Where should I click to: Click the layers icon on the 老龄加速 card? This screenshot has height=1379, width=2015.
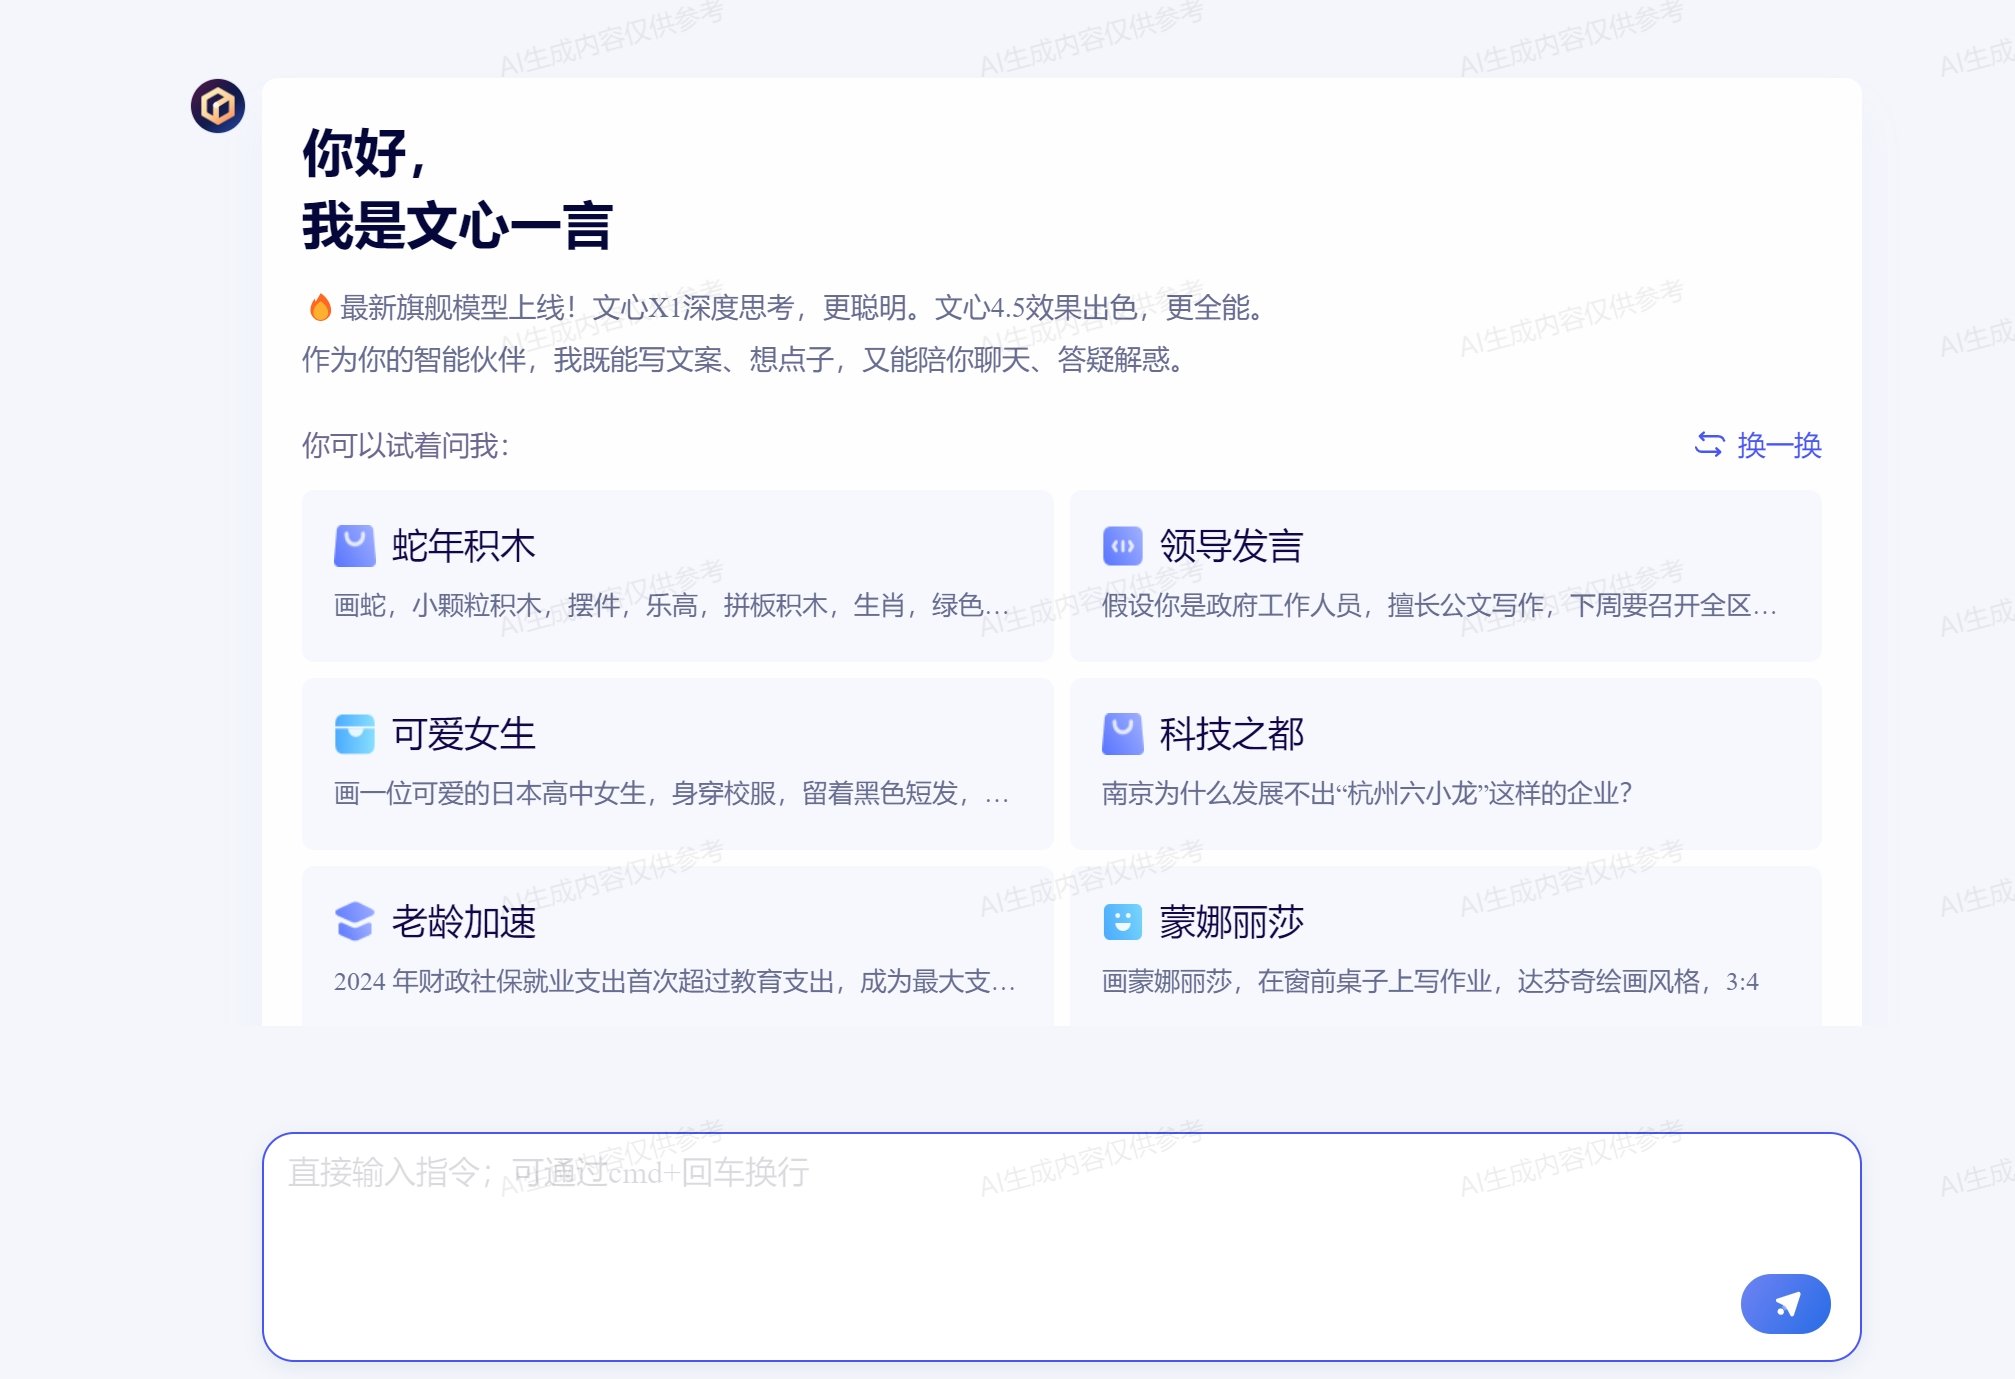pos(353,922)
